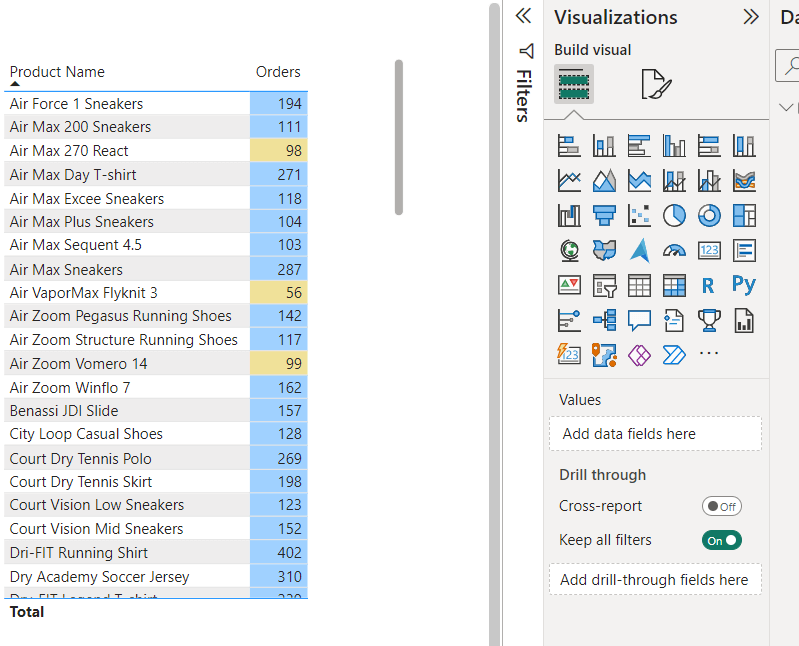Click Add drill-through fields here well
The width and height of the screenshot is (799, 646).
(x=655, y=579)
